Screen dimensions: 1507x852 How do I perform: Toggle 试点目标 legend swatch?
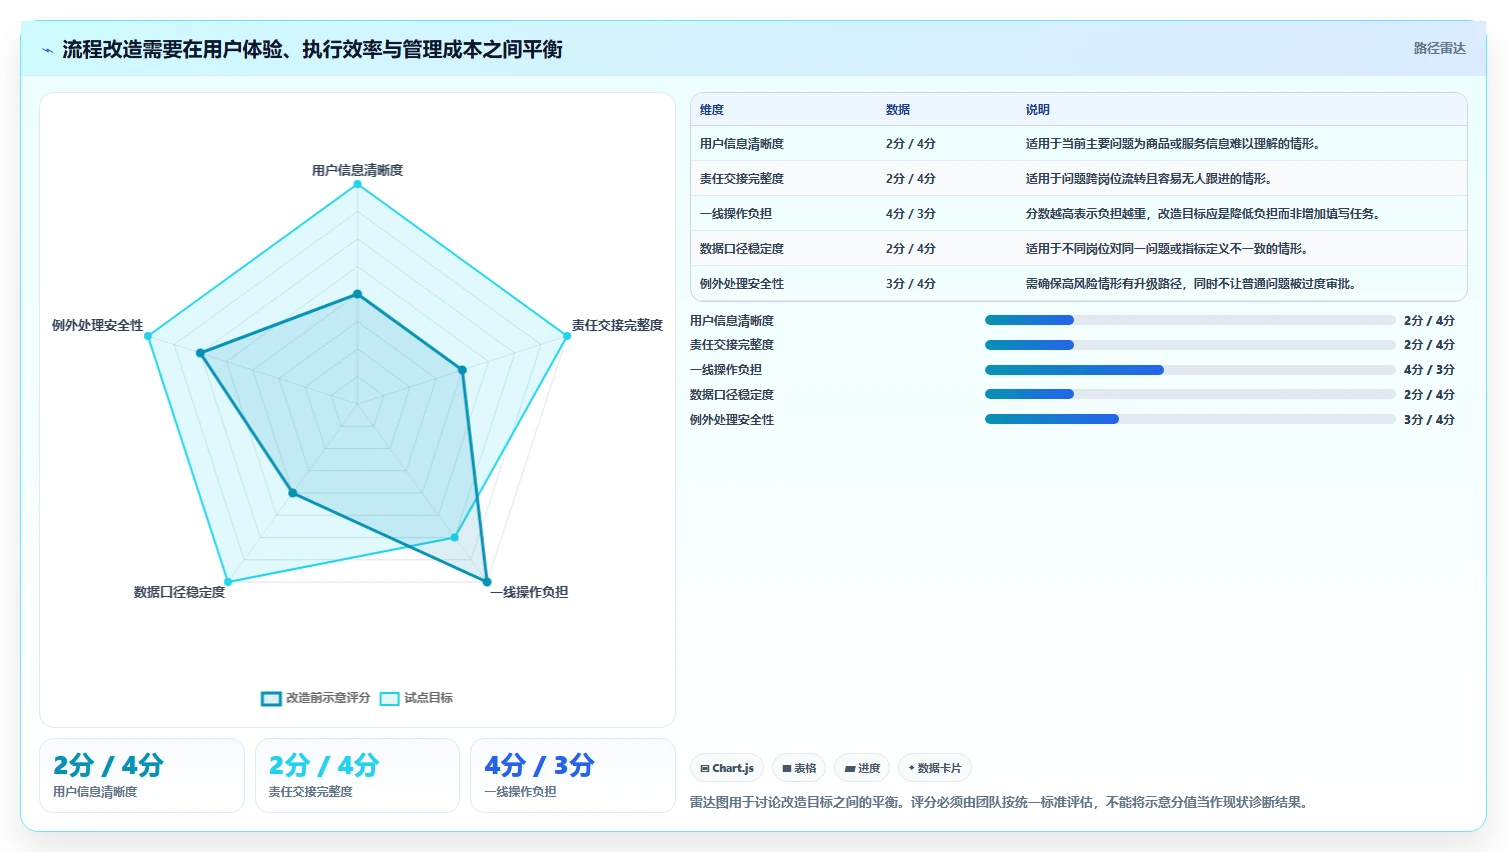[x=389, y=698]
